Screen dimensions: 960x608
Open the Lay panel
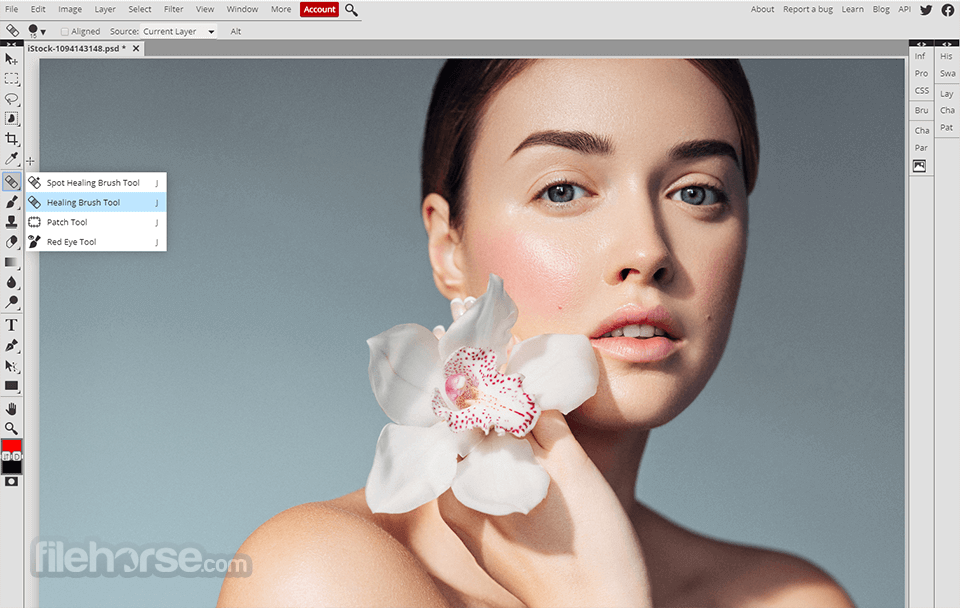click(x=947, y=94)
